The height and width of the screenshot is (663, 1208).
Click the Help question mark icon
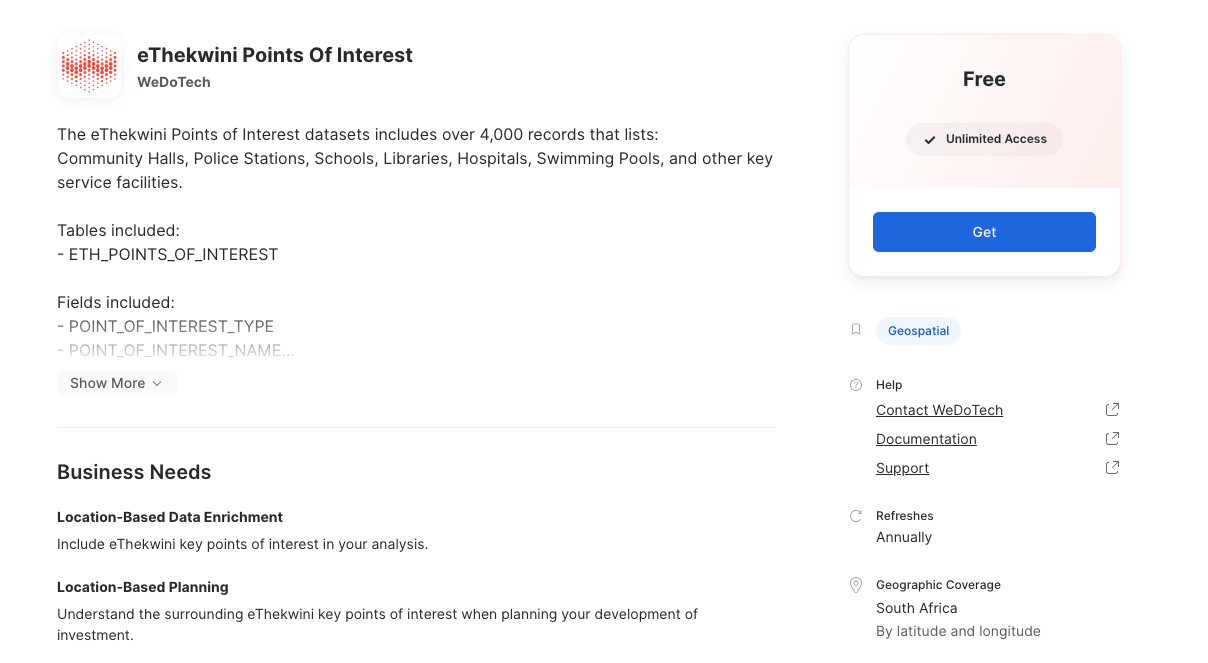pos(856,385)
